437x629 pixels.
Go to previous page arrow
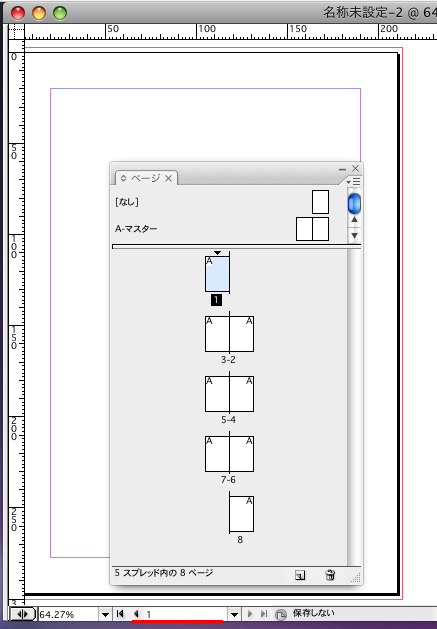(136, 614)
